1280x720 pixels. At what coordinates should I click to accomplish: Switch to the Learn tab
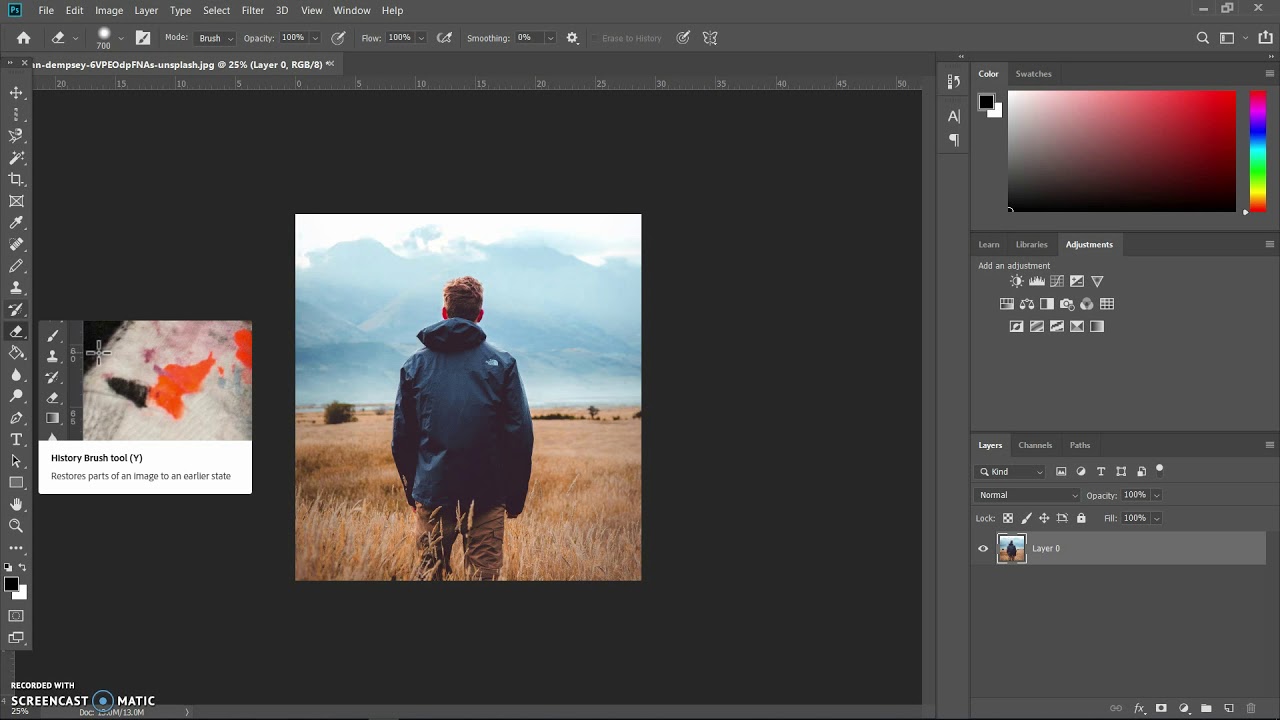(989, 244)
